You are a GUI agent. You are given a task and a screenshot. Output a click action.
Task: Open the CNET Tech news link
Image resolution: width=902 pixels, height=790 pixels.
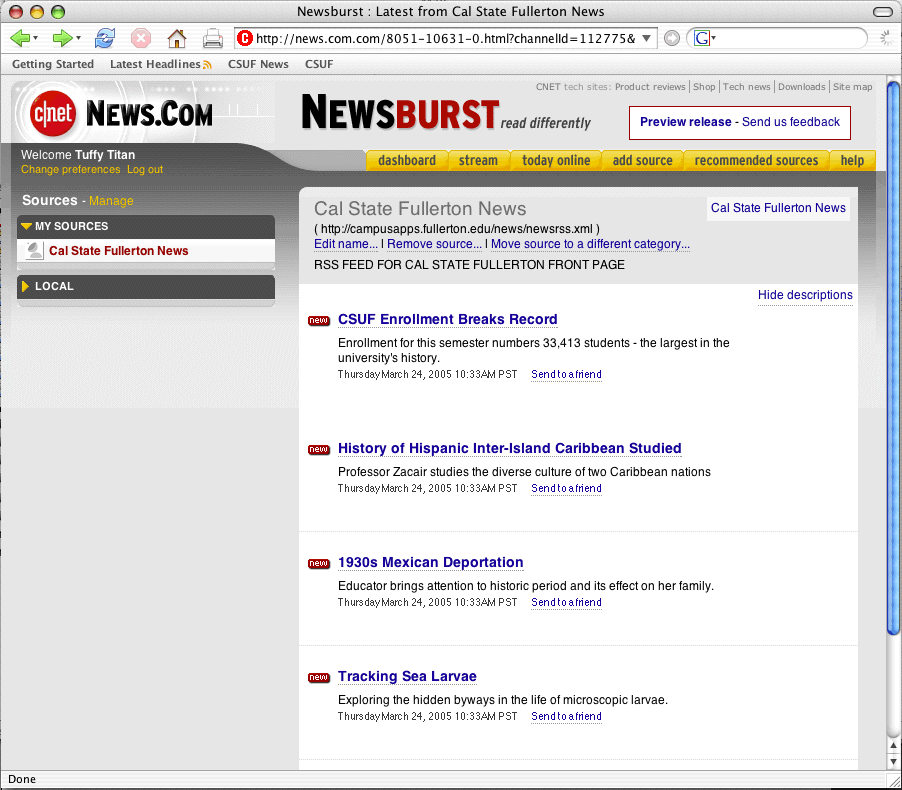[x=746, y=87]
